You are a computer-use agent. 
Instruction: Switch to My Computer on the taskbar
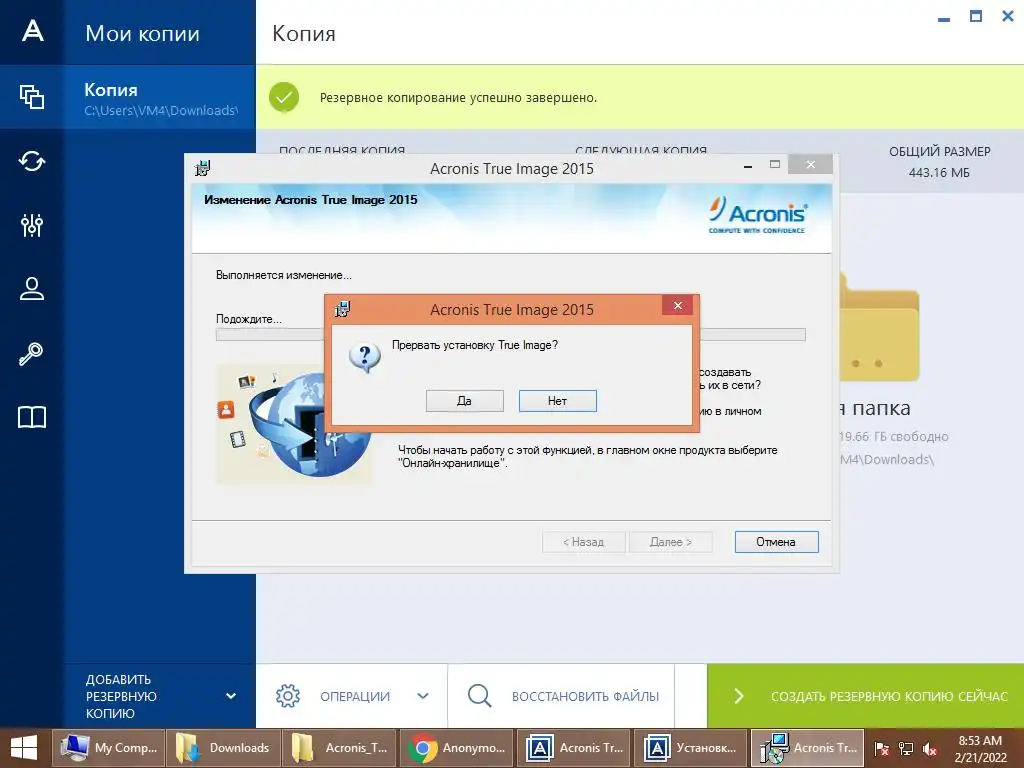click(108, 748)
